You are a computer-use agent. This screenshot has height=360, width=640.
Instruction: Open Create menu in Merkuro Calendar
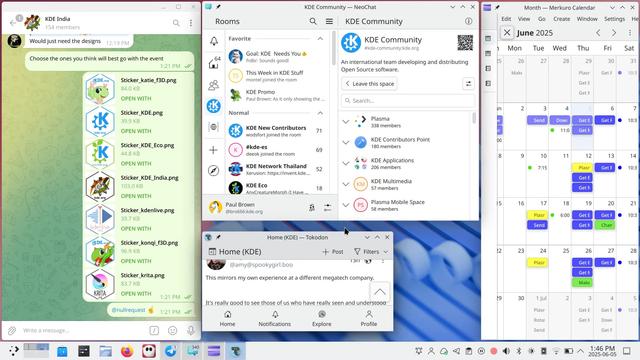(x=561, y=19)
